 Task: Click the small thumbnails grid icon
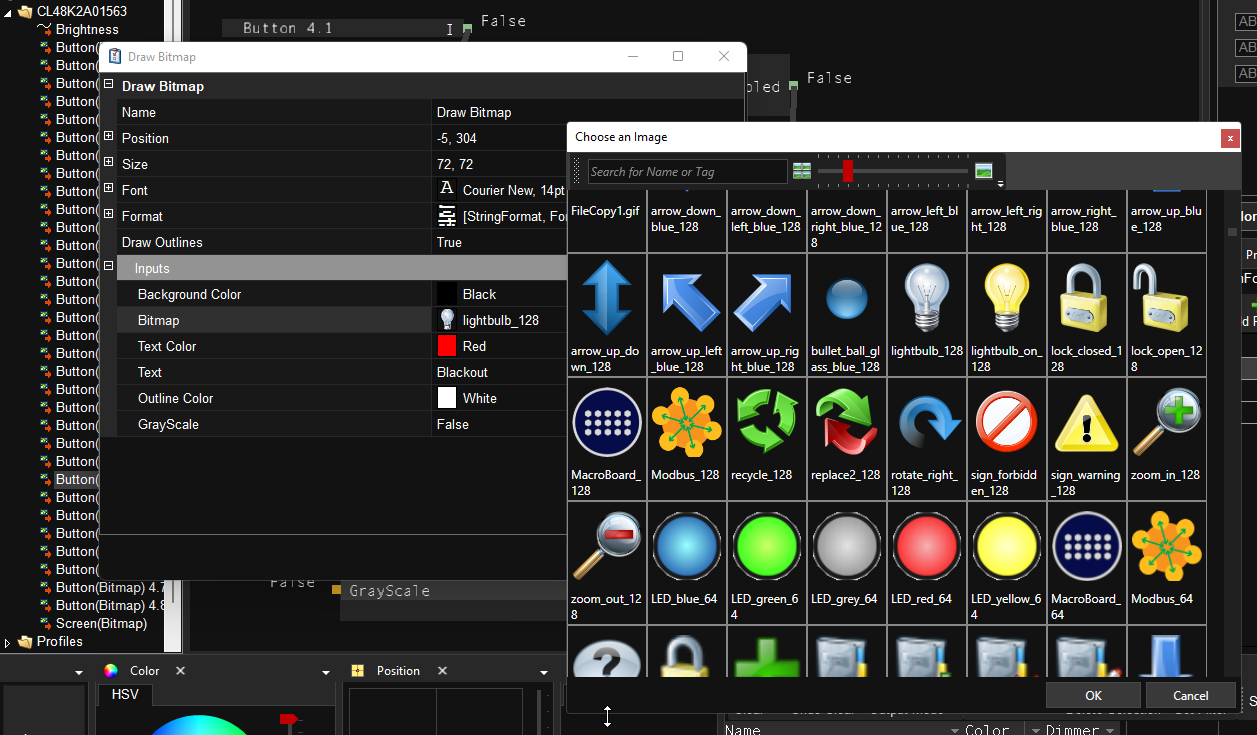802,171
